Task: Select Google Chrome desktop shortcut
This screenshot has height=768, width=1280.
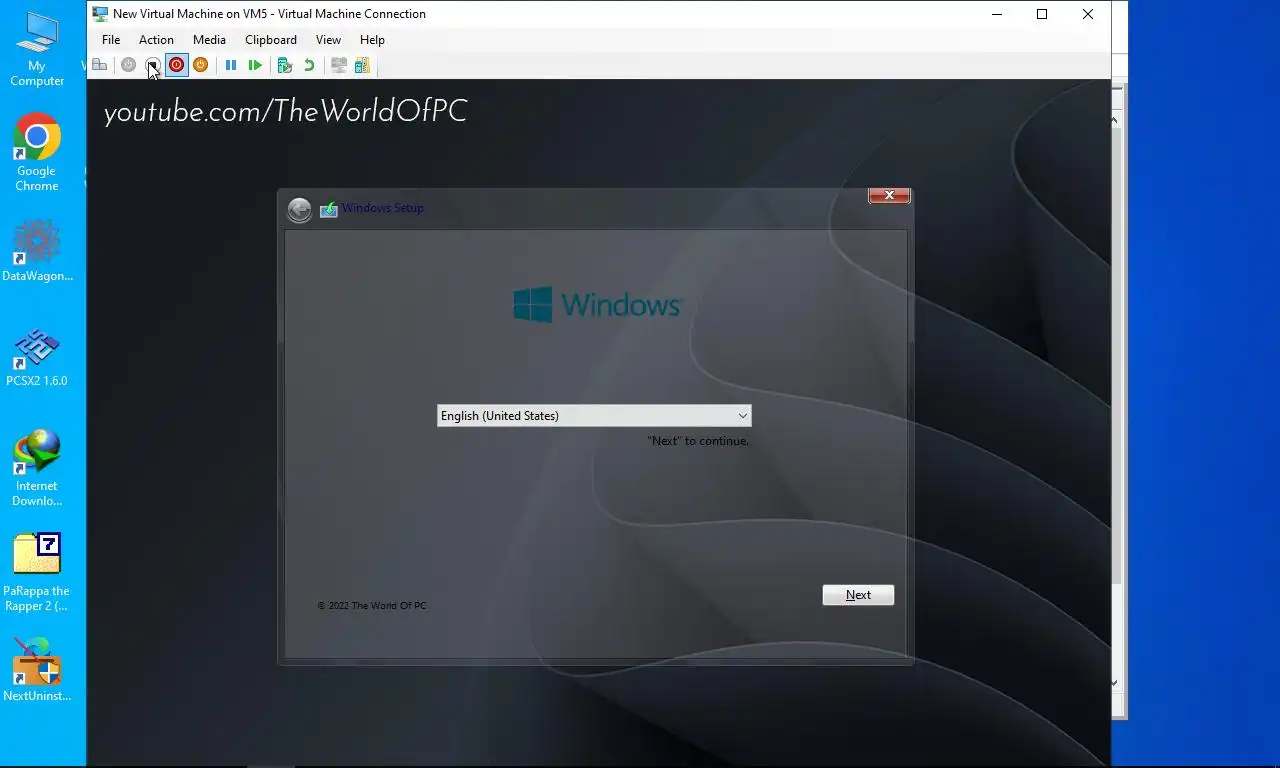Action: point(37,153)
